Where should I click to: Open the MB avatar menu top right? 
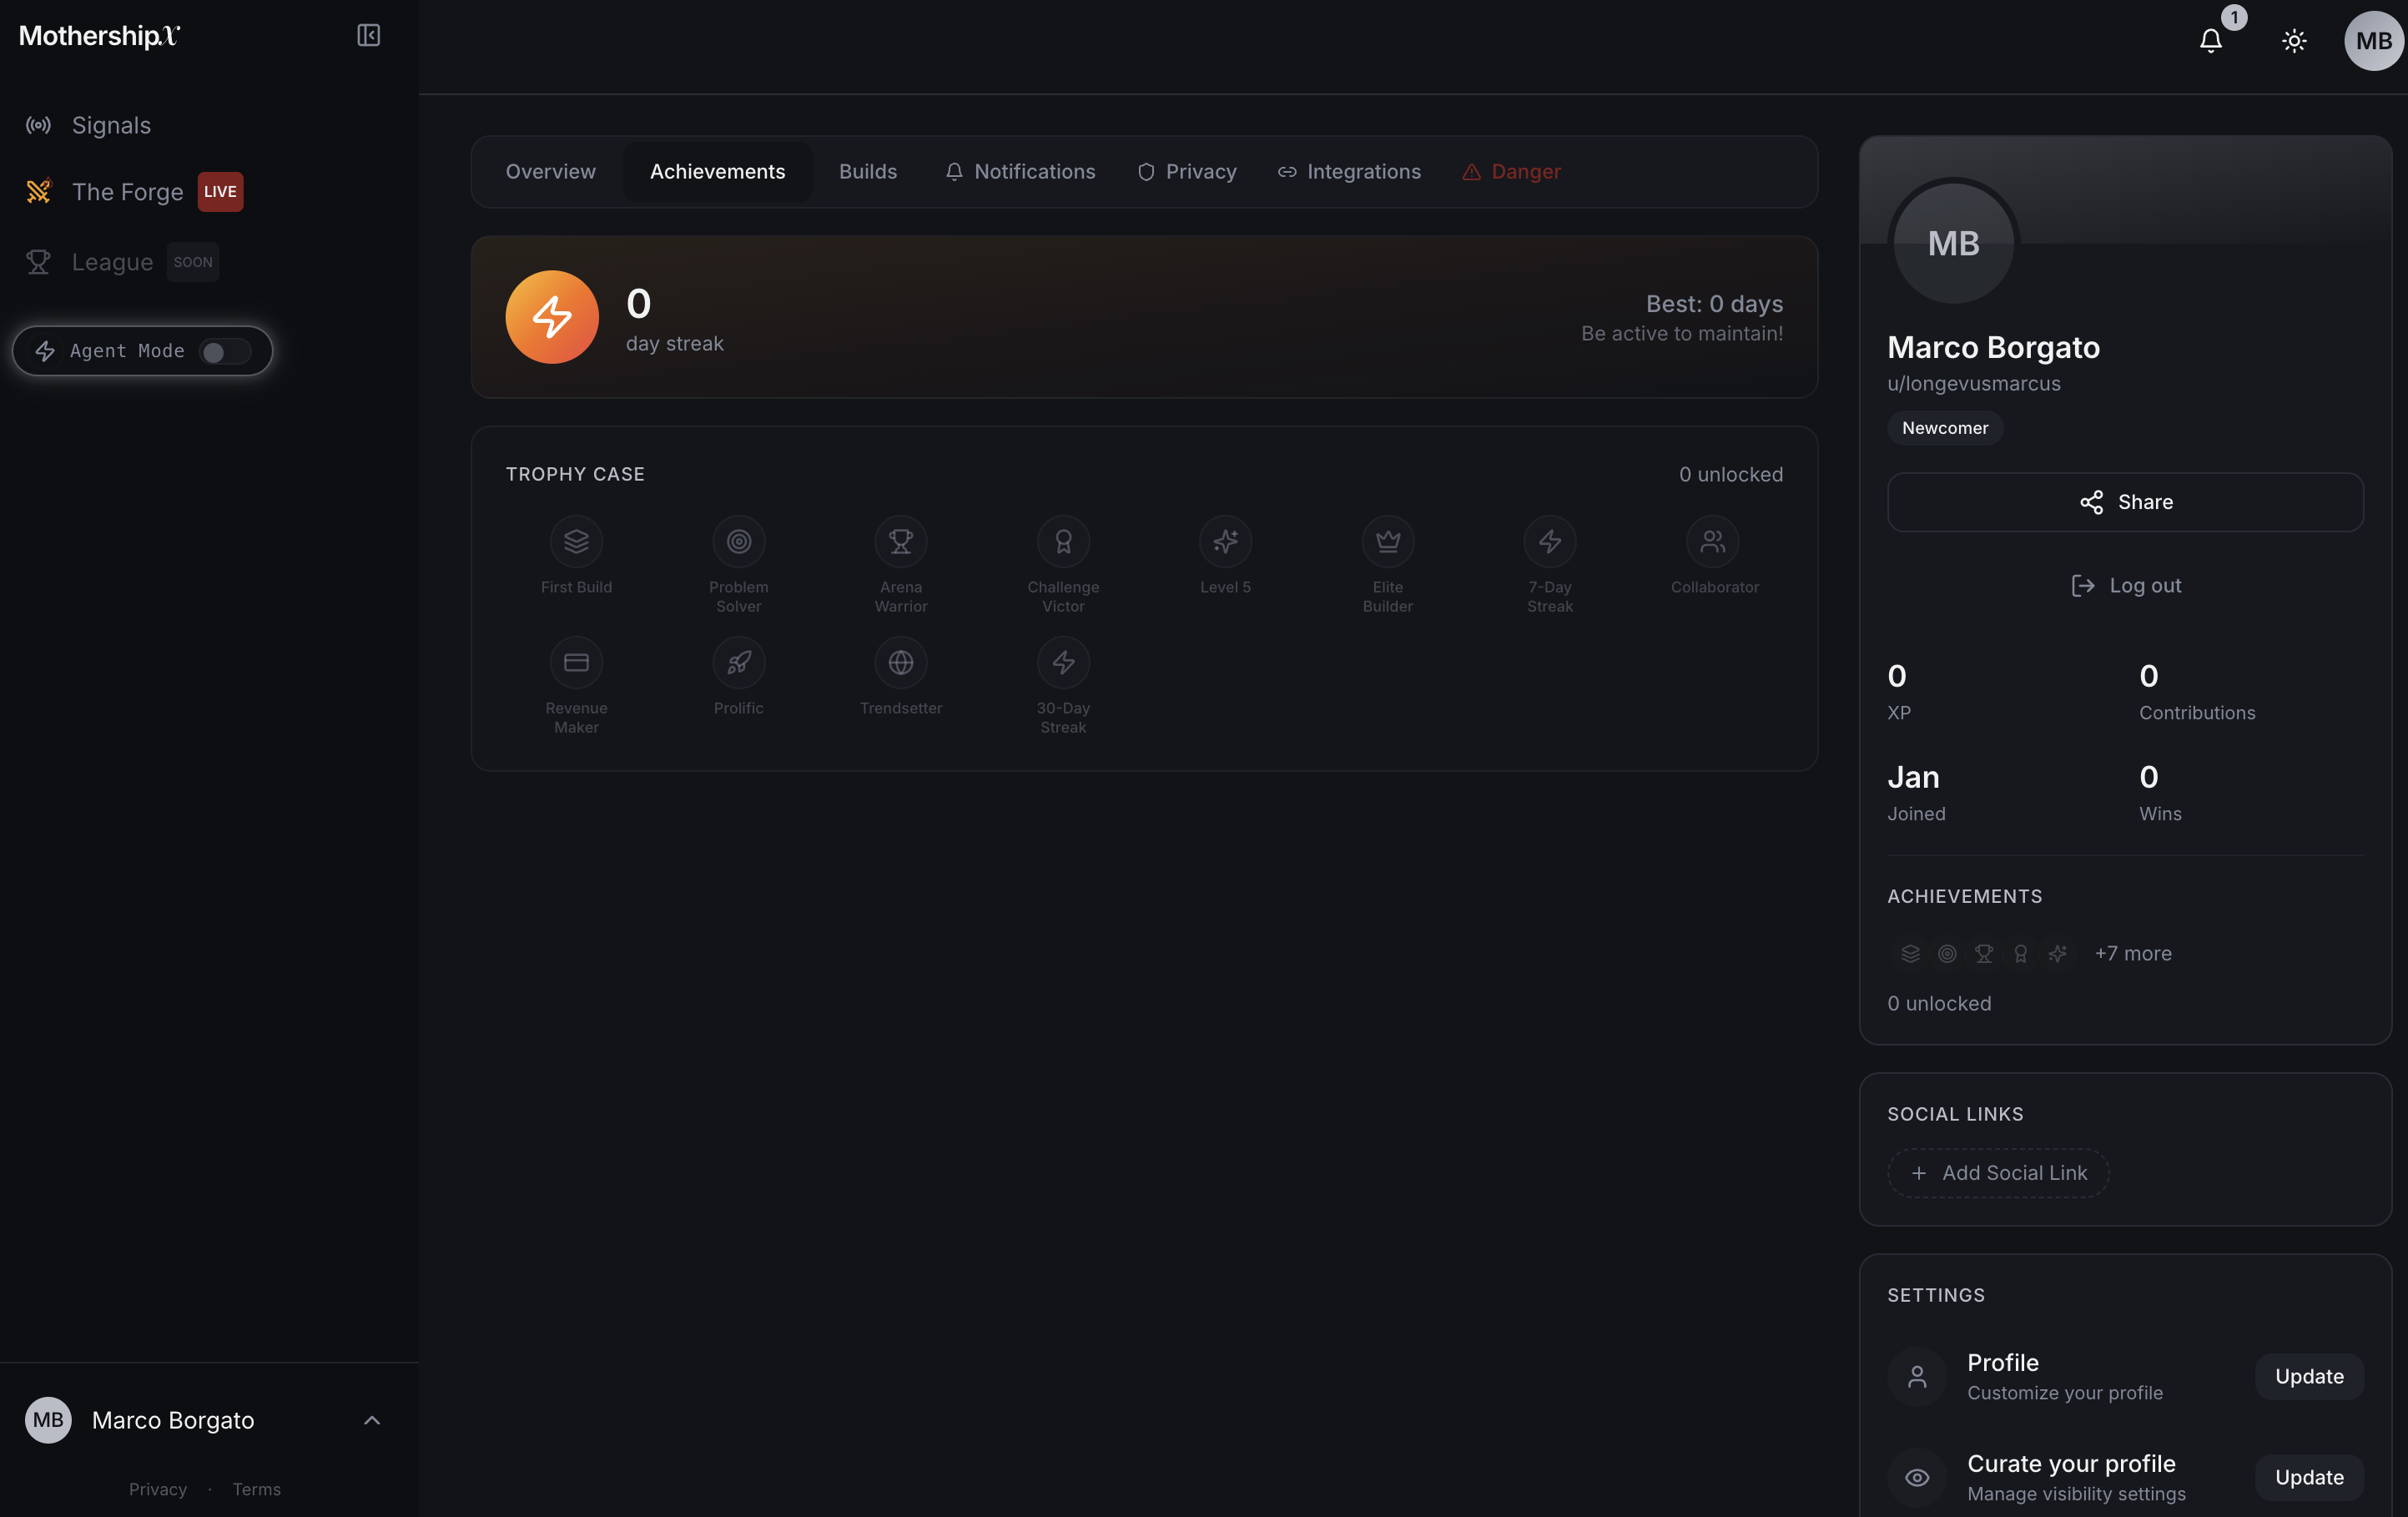[x=2372, y=41]
